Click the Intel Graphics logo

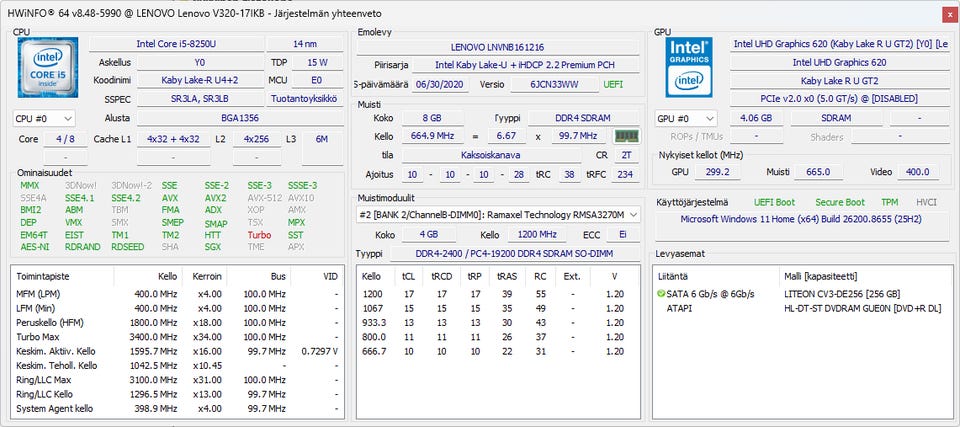689,67
